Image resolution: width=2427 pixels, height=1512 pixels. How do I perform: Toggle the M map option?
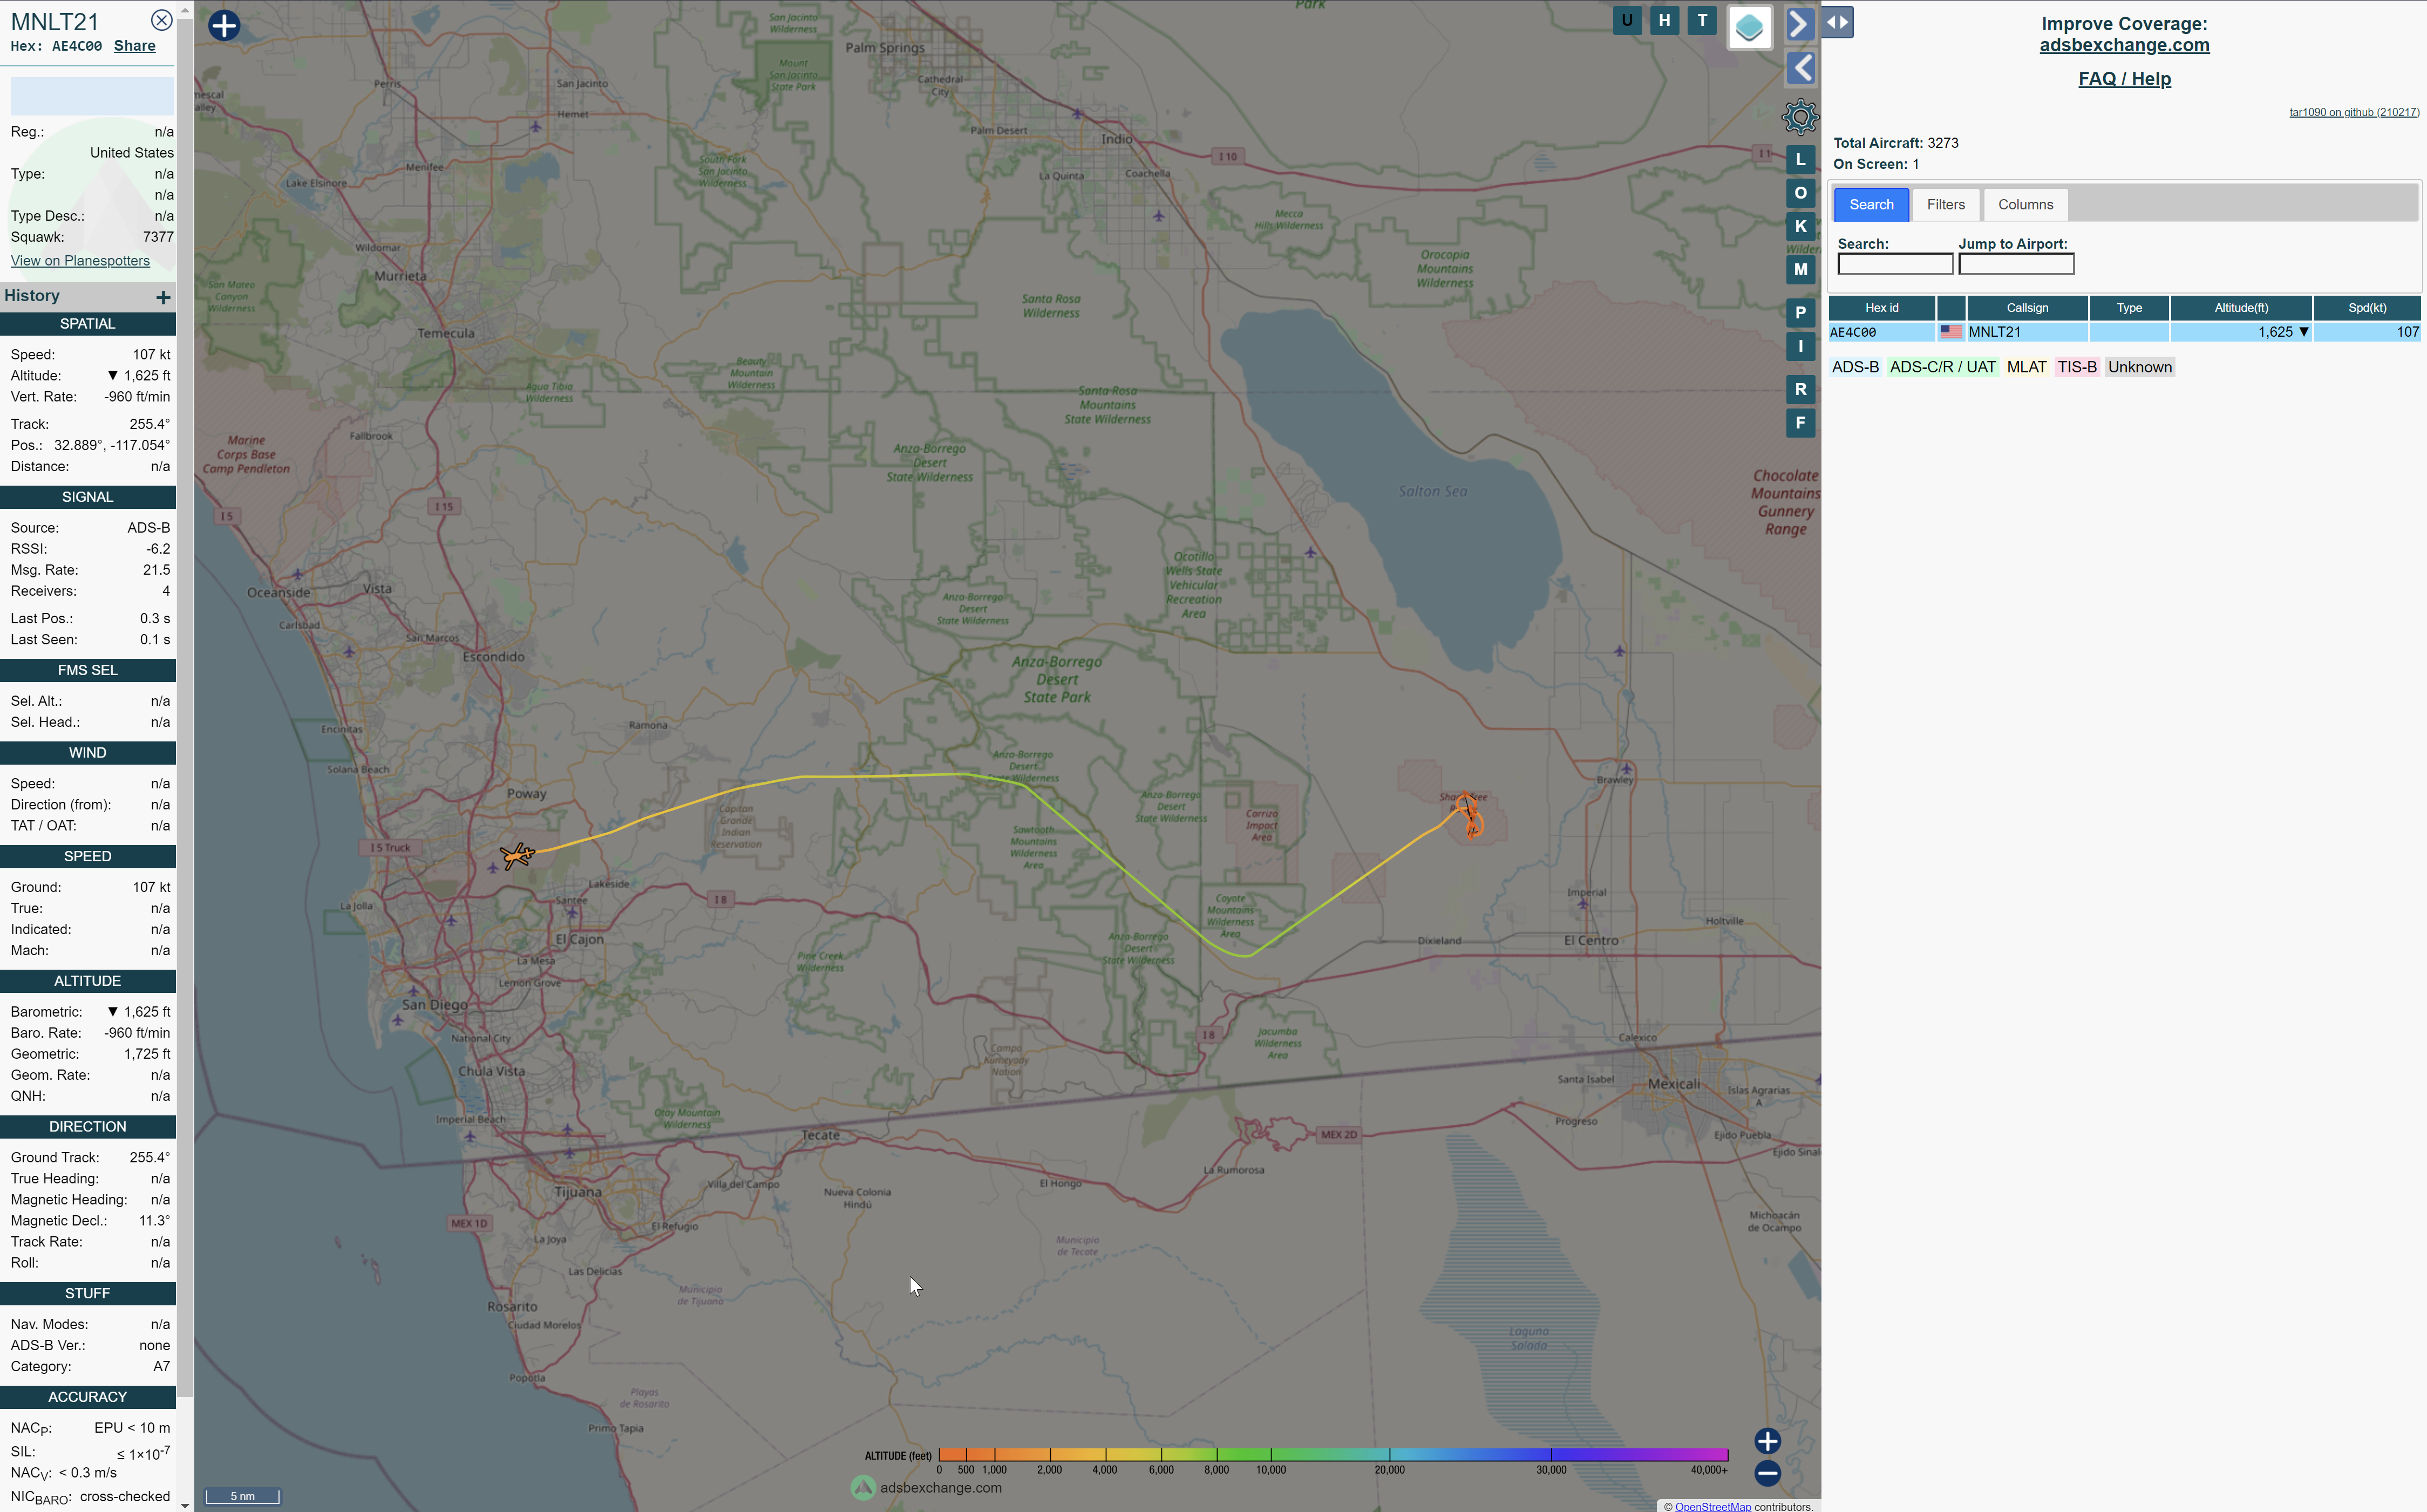(1800, 269)
